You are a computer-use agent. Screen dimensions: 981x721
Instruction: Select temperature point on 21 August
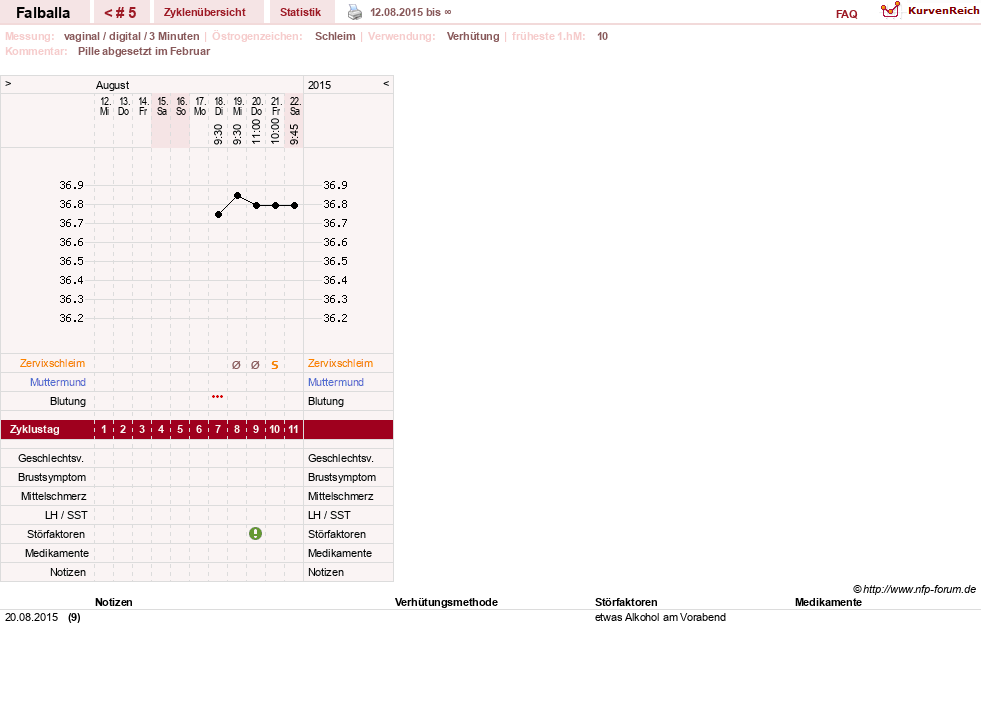(x=275, y=205)
